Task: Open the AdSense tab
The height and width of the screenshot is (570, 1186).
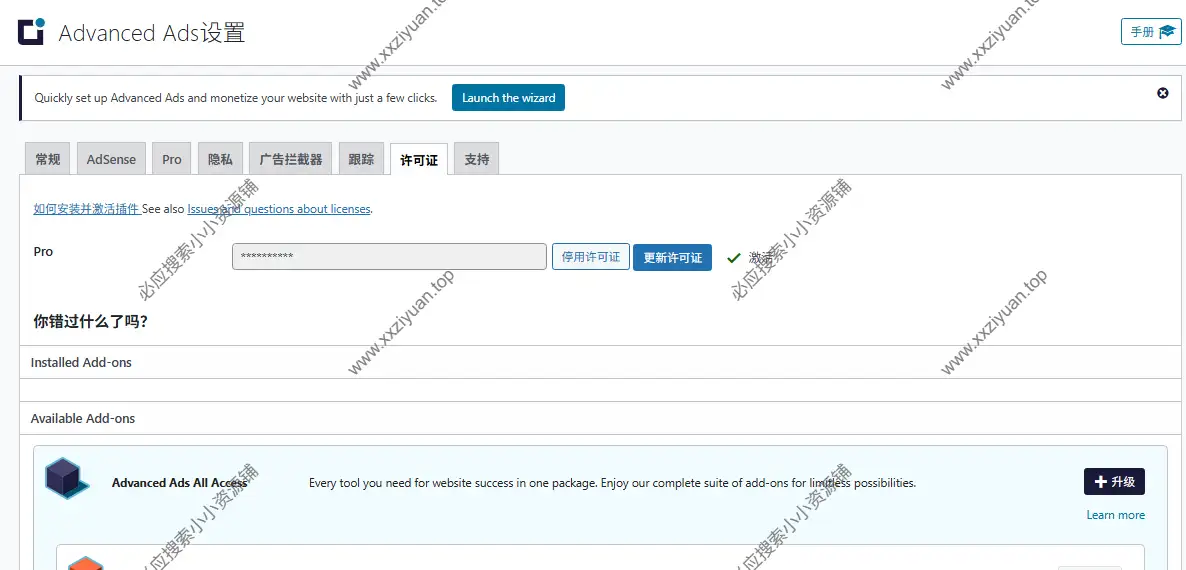Action: [111, 159]
